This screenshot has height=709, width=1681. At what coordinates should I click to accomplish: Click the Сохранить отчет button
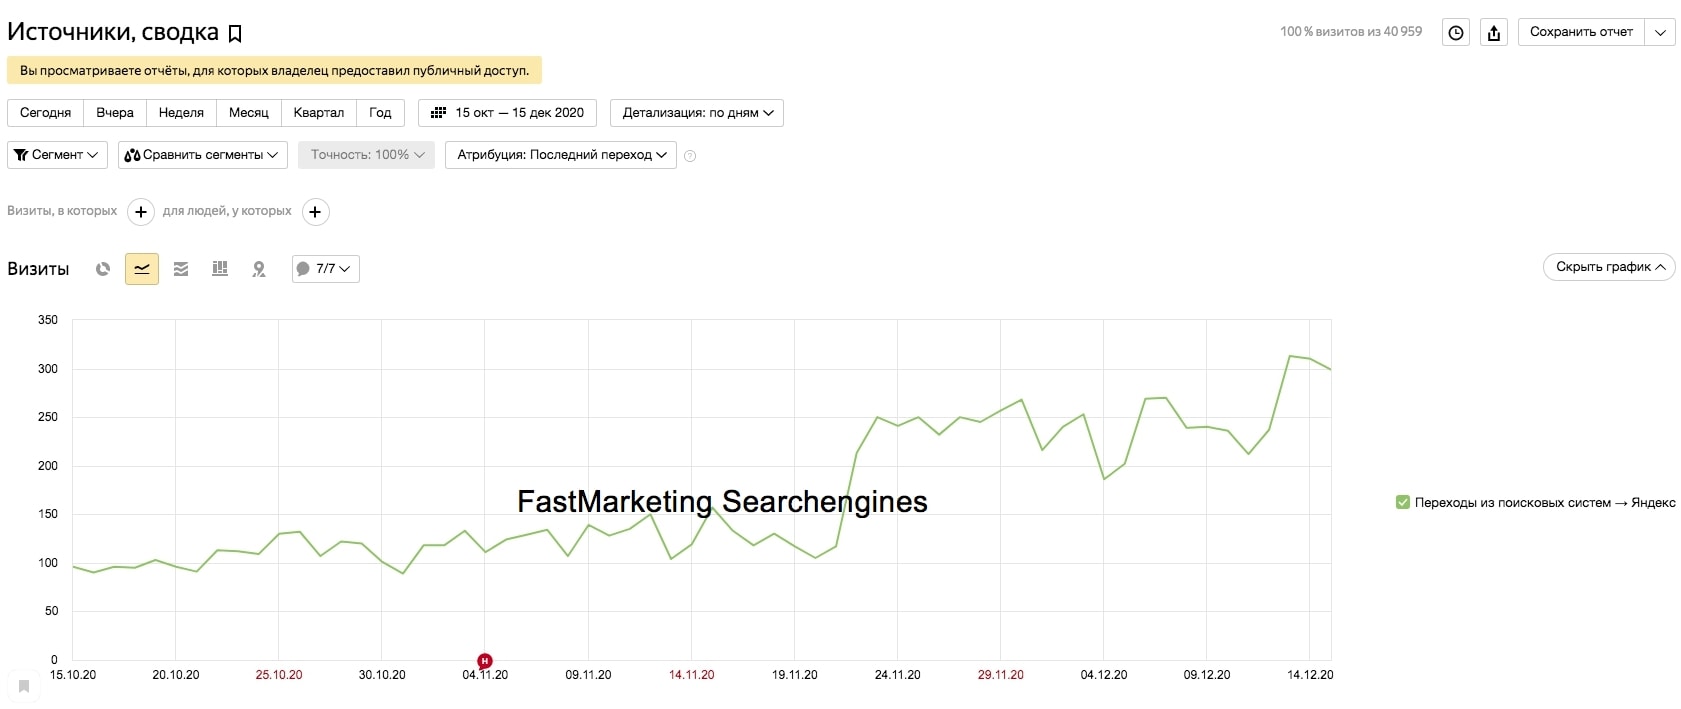coord(1581,32)
